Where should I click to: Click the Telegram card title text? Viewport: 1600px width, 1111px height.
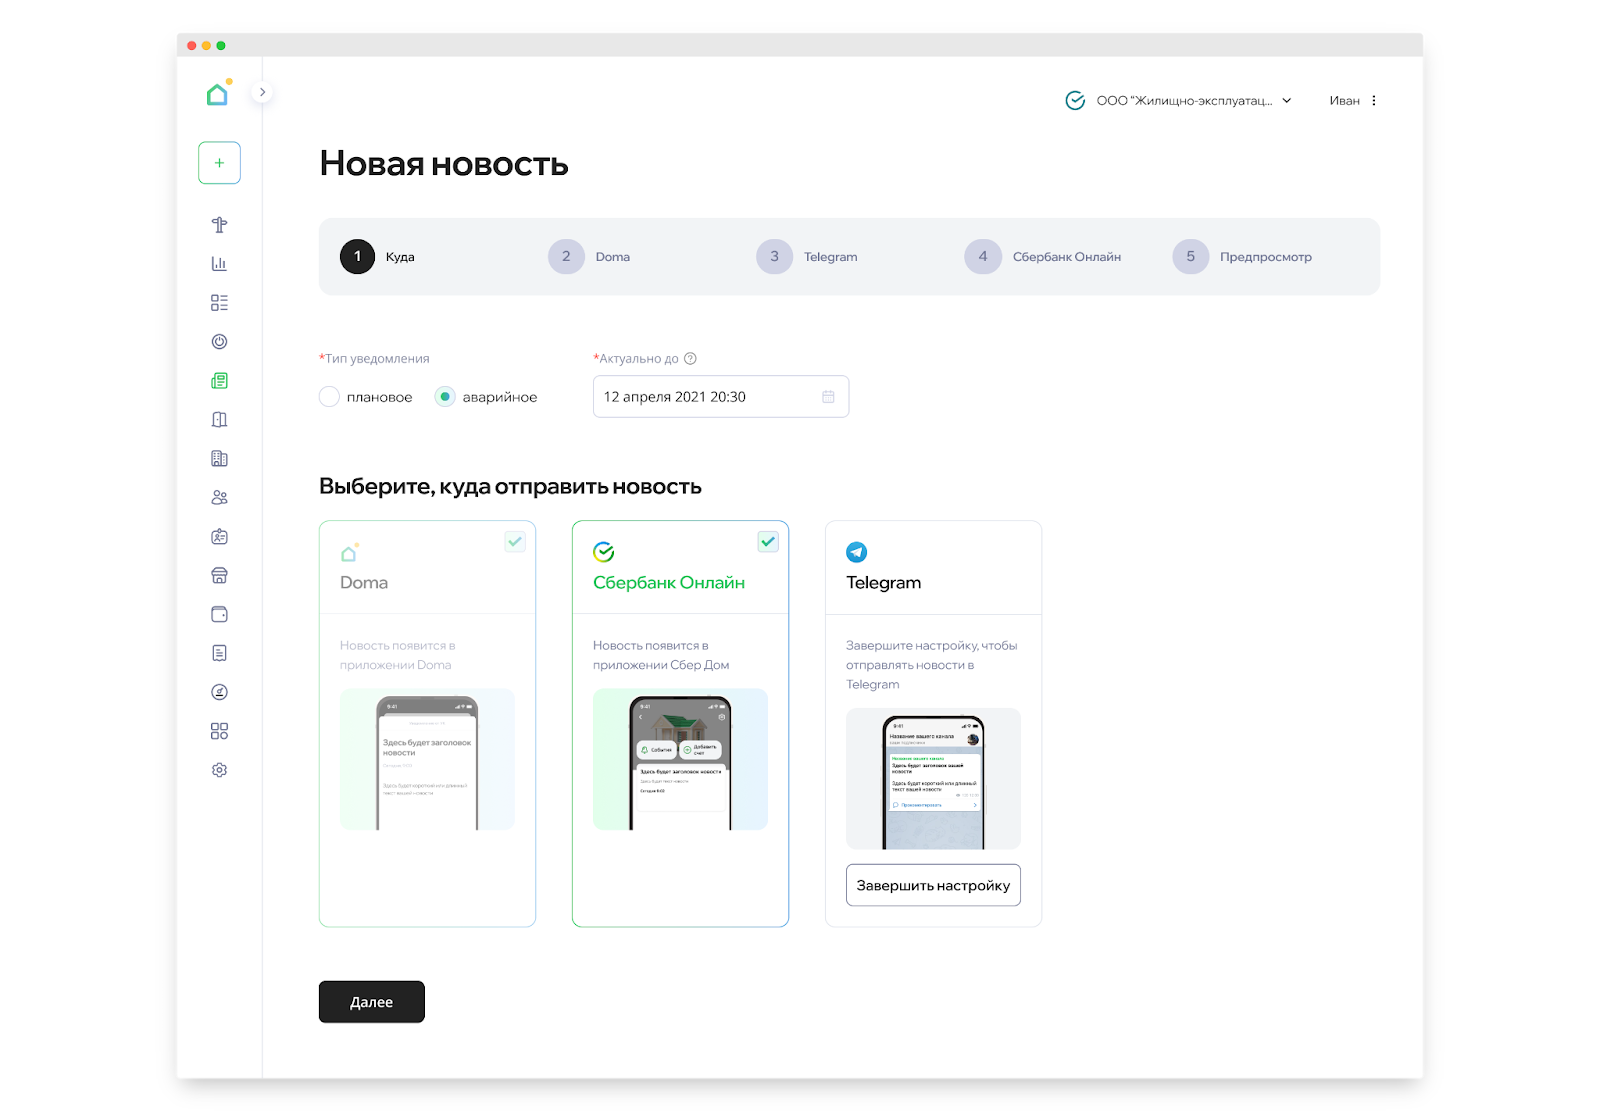(884, 583)
